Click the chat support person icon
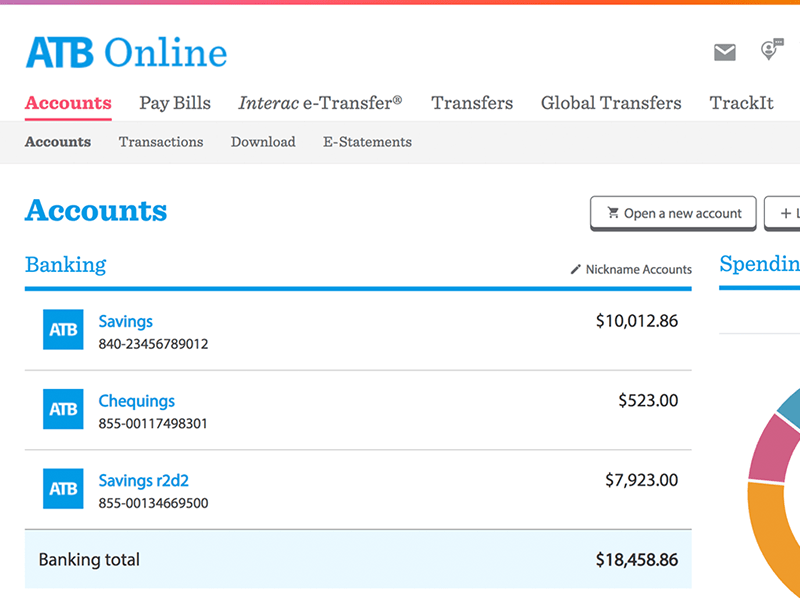This screenshot has width=800, height=600. (x=771, y=49)
